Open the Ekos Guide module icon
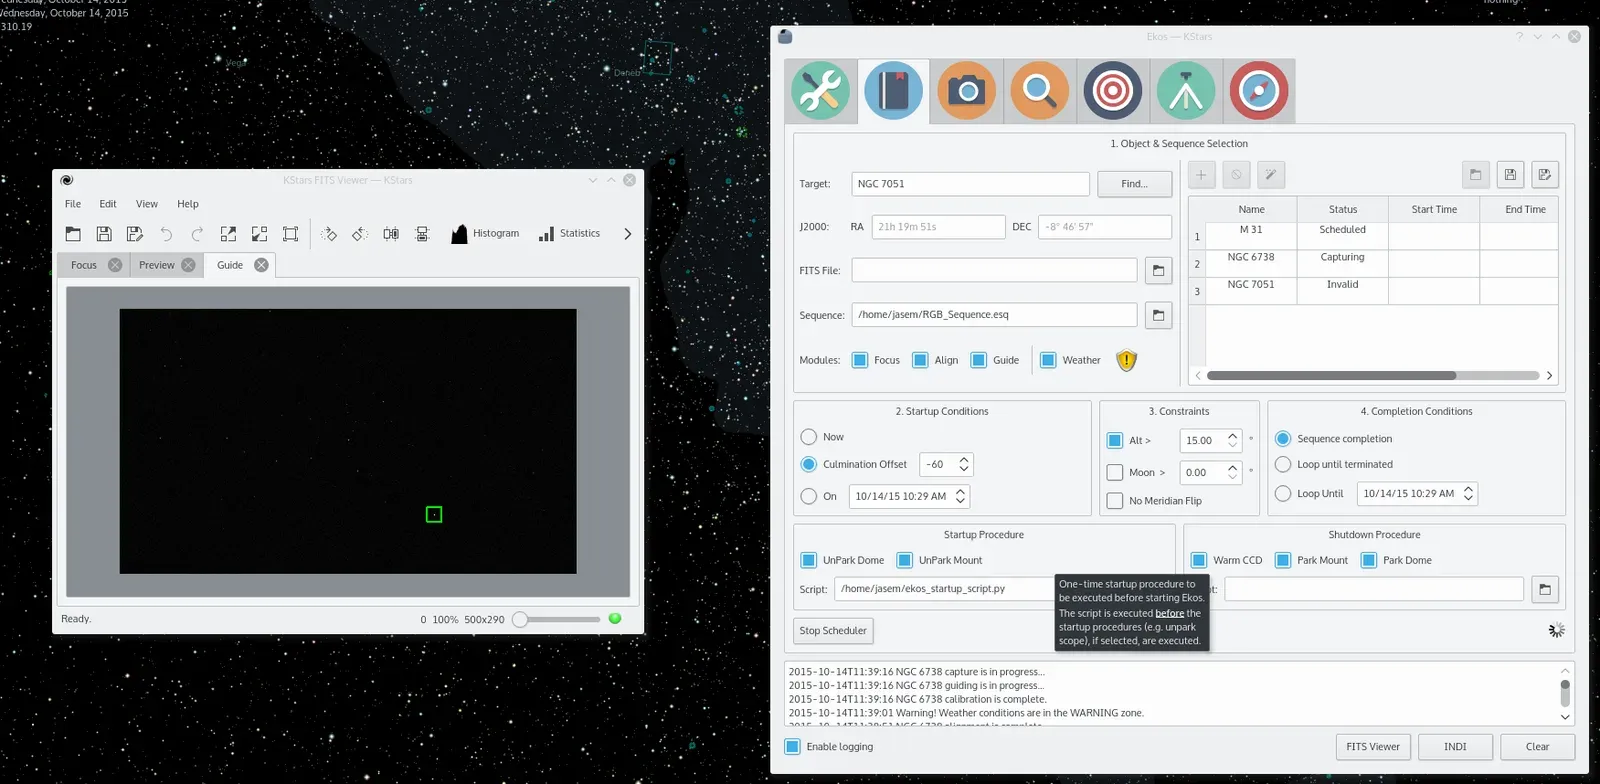1600x784 pixels. (x=1186, y=91)
